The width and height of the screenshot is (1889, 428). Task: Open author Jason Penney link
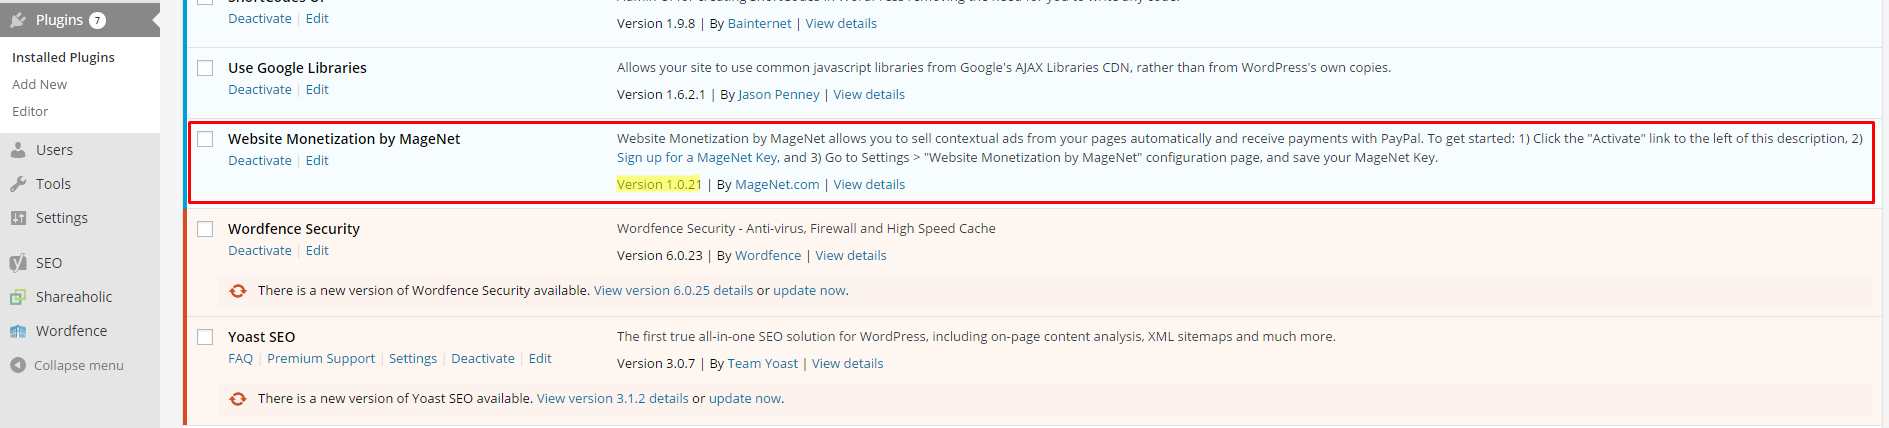pyautogui.click(x=778, y=94)
